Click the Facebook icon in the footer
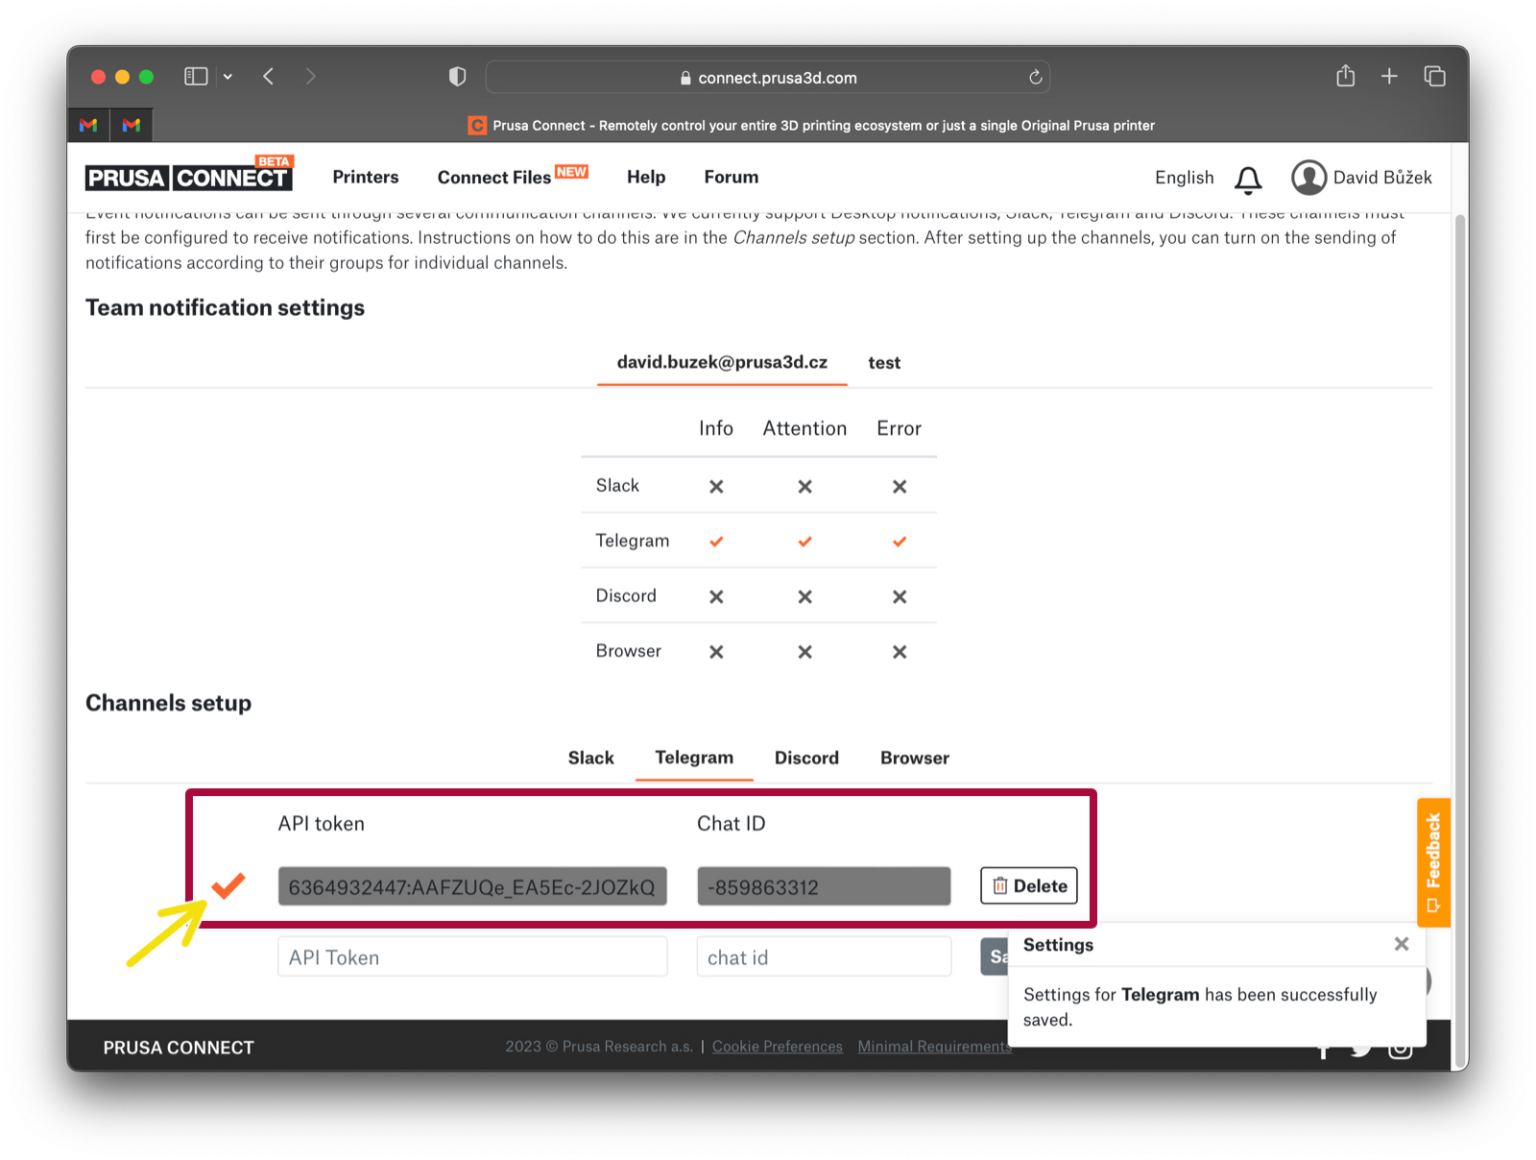1536x1160 pixels. [x=1324, y=1048]
